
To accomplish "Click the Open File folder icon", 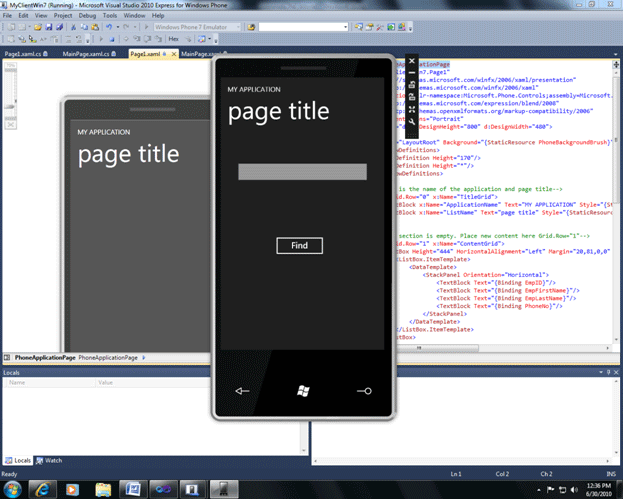I will tap(38, 27).
